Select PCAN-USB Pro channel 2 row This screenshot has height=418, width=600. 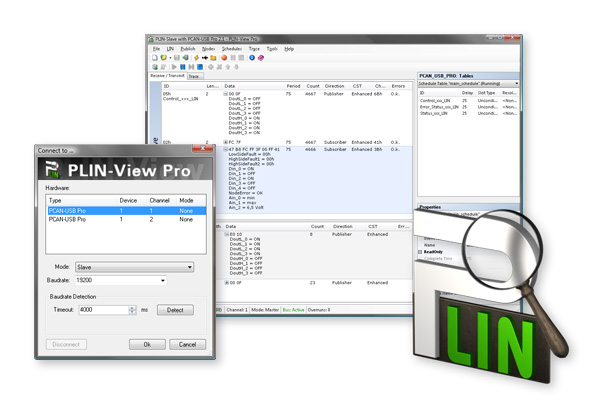(x=127, y=219)
